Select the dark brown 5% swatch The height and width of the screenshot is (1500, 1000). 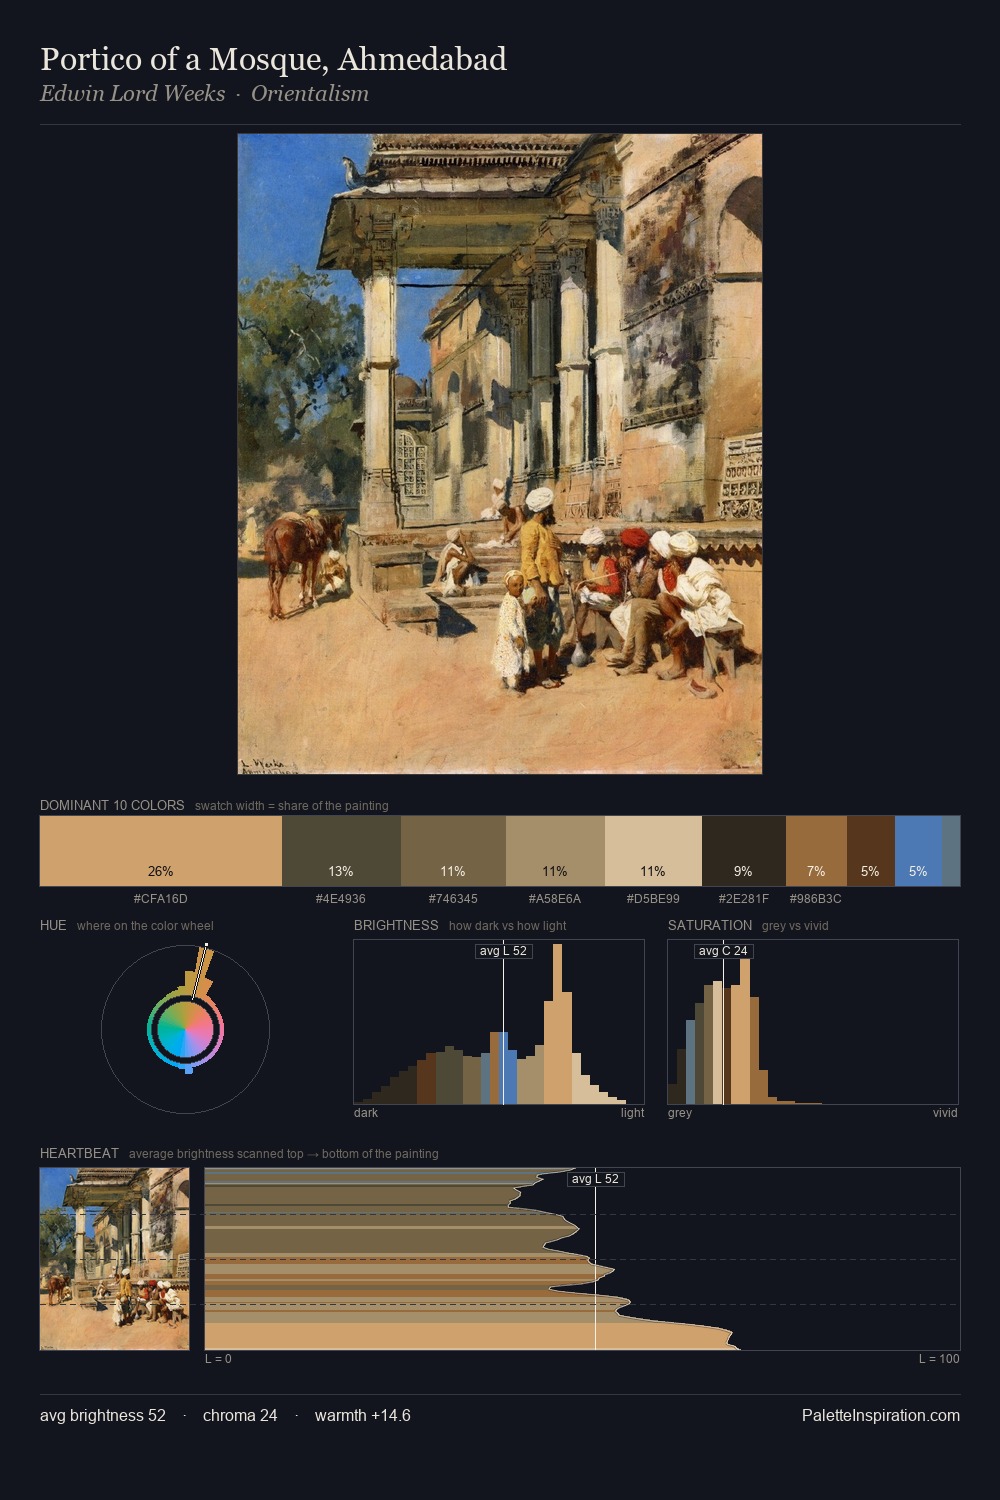(871, 851)
